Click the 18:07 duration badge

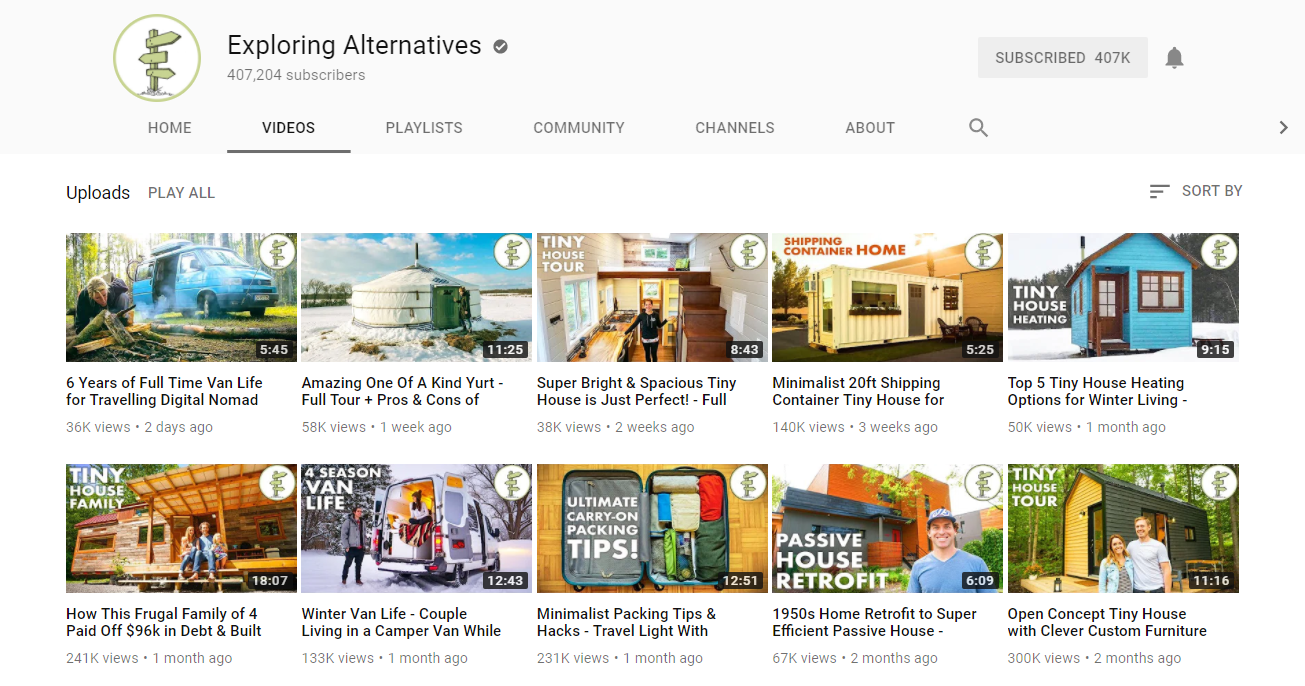(x=269, y=581)
